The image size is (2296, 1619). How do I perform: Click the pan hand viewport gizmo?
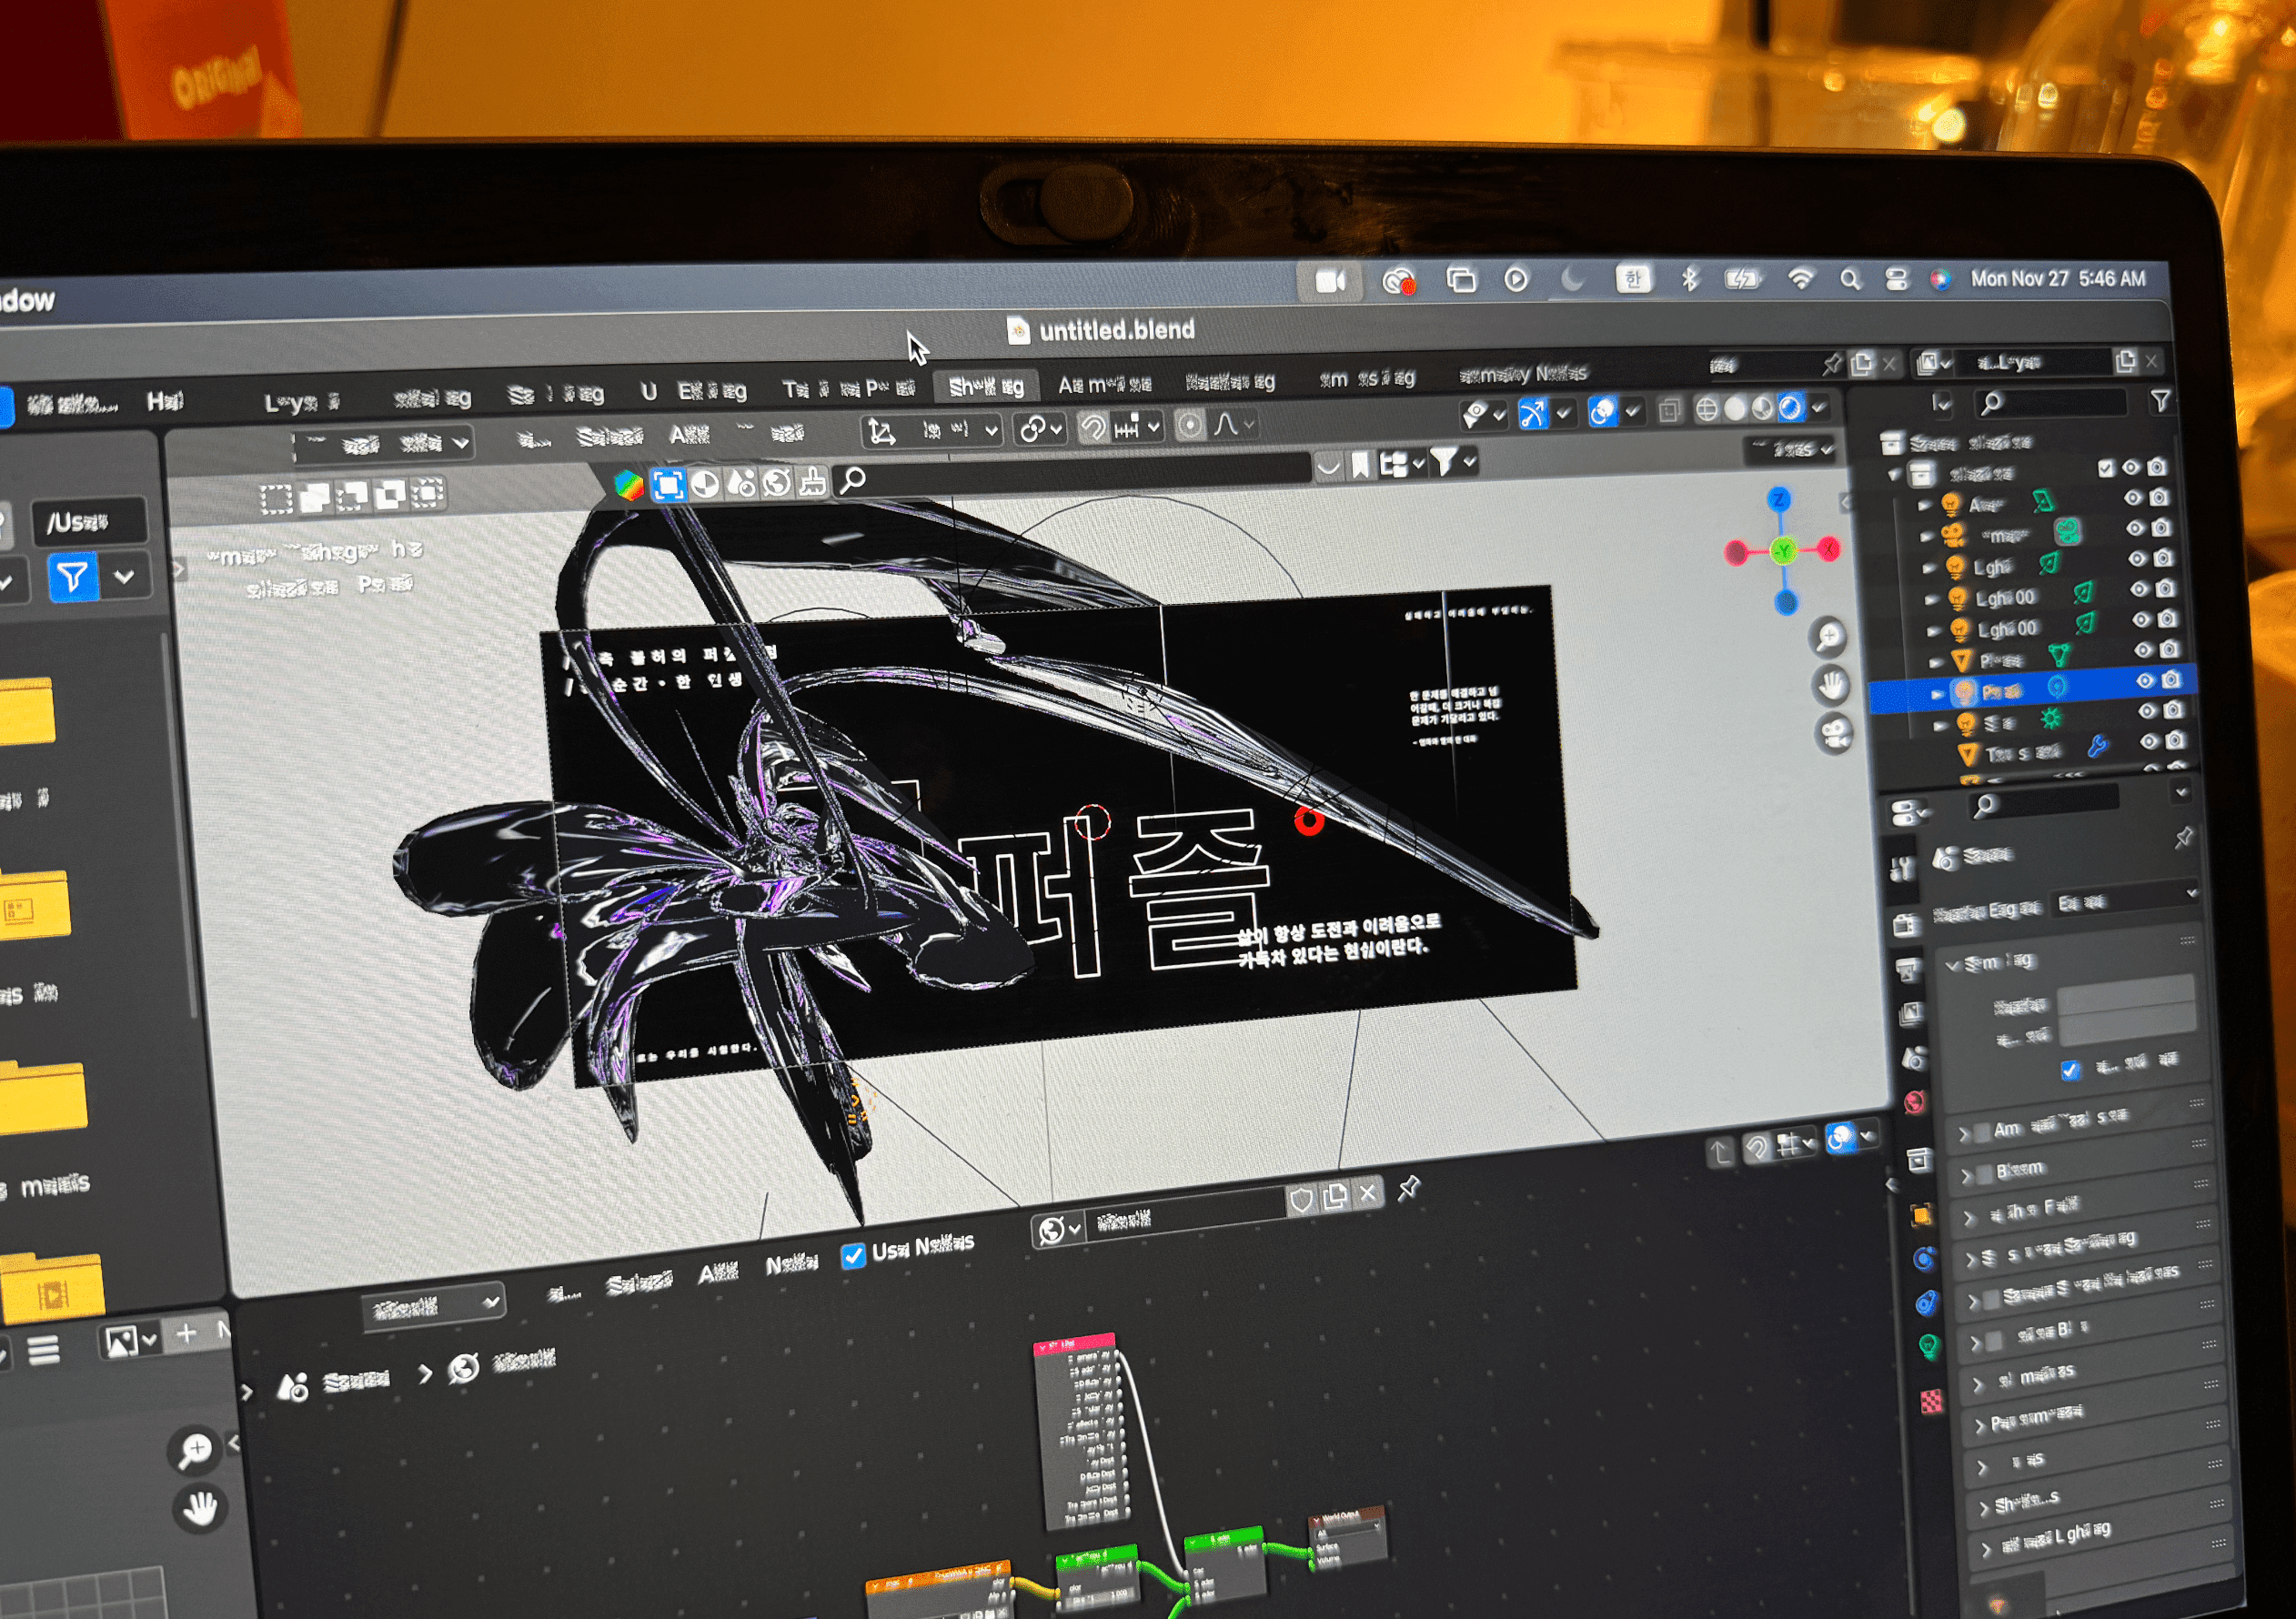coord(1832,686)
